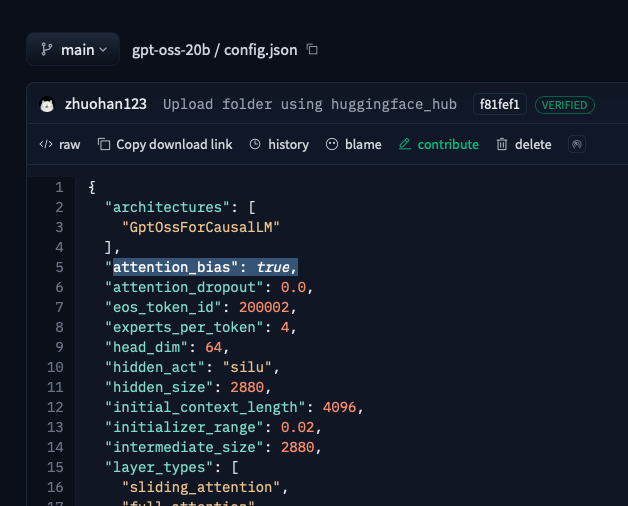Click "eos_token_id" key
628x506 pixels.
click(x=163, y=307)
